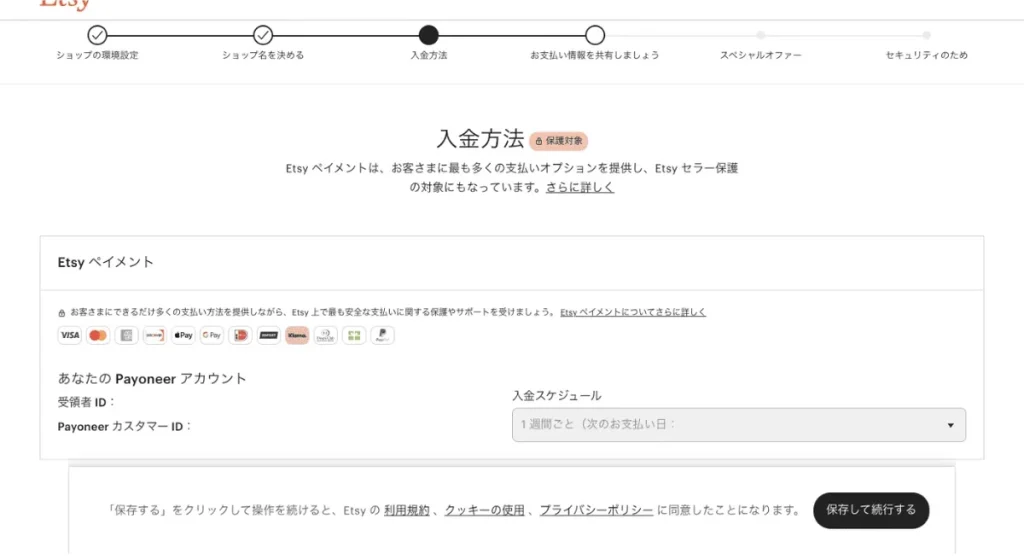Click the gray American Express card icon
Image resolution: width=1024 pixels, height=559 pixels.
(x=126, y=335)
